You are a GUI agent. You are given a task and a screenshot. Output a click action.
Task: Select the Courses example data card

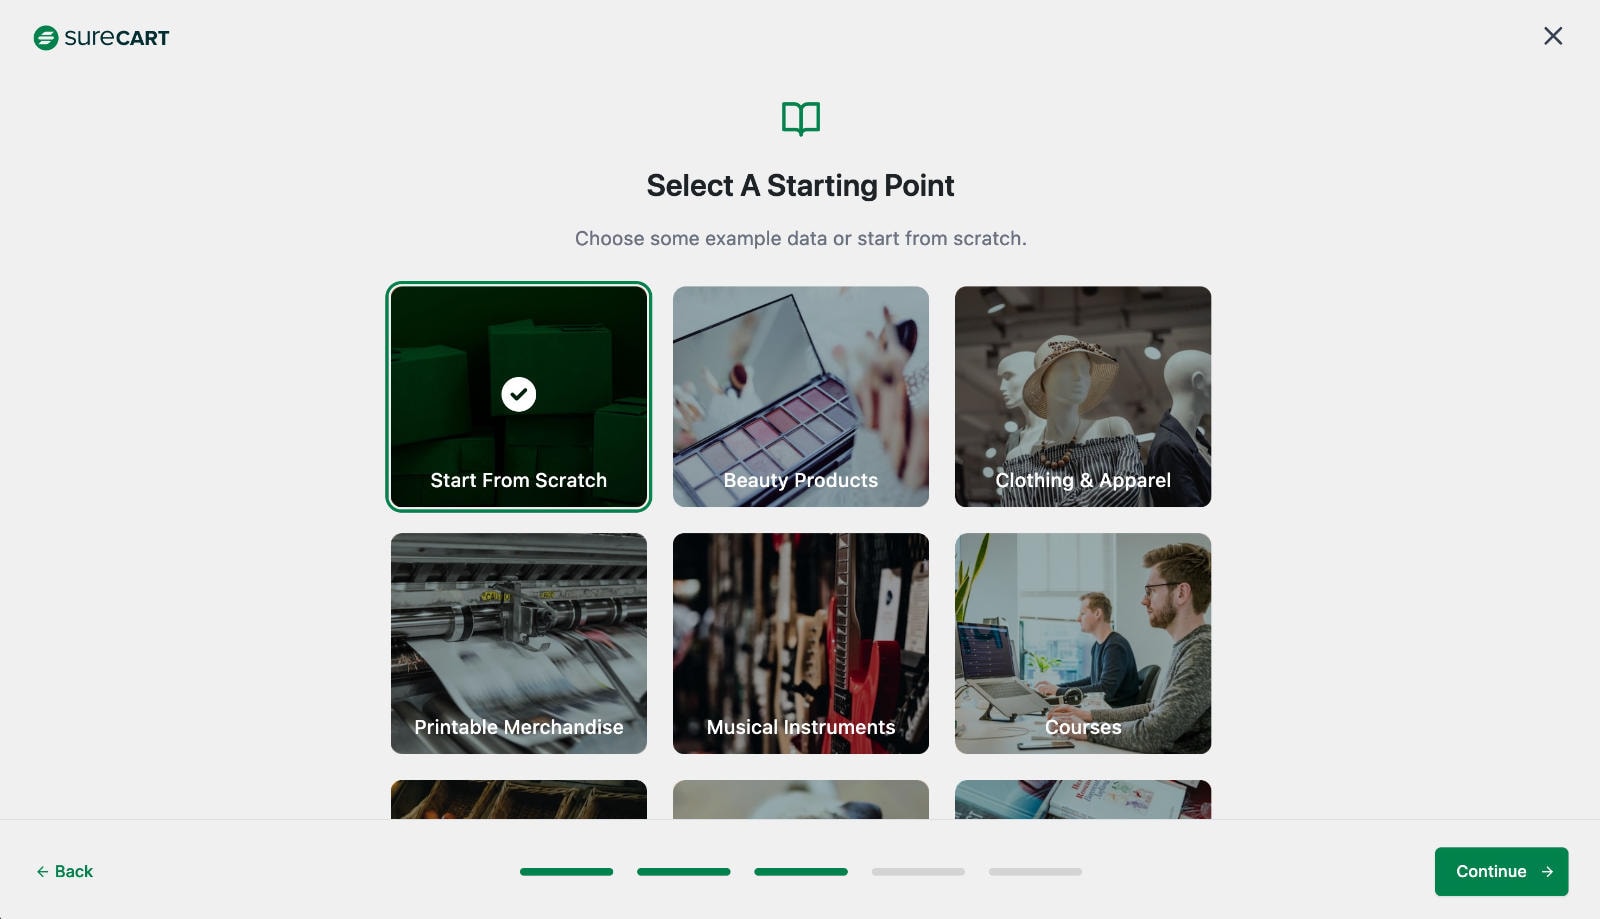(x=1083, y=643)
